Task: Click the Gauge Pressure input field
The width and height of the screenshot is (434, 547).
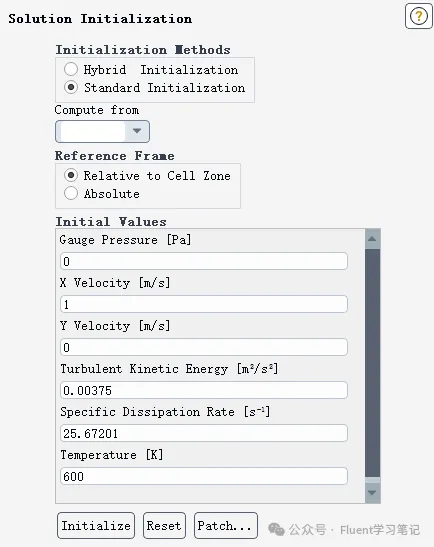Action: (x=204, y=261)
